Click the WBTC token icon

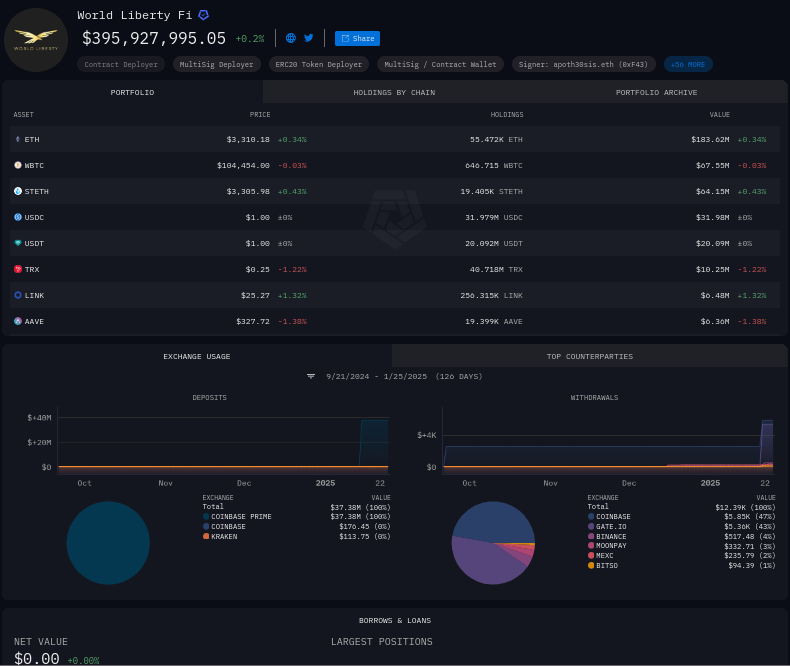(18, 165)
